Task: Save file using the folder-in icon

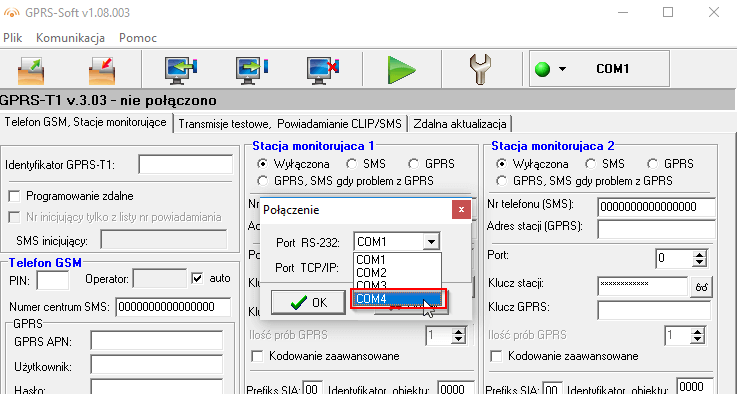Action: [102, 71]
